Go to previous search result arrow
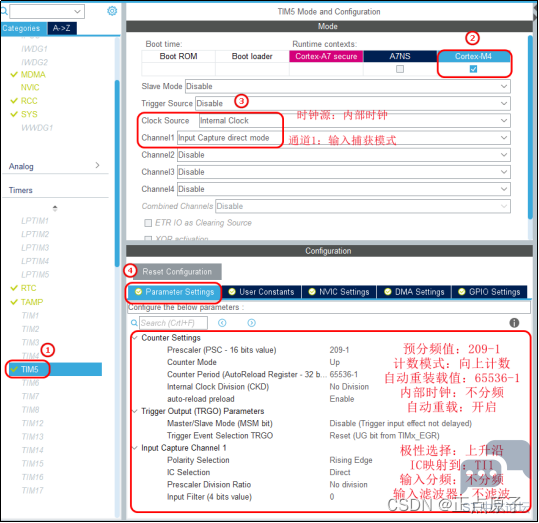Screen dimensions: 539x523 222,323
